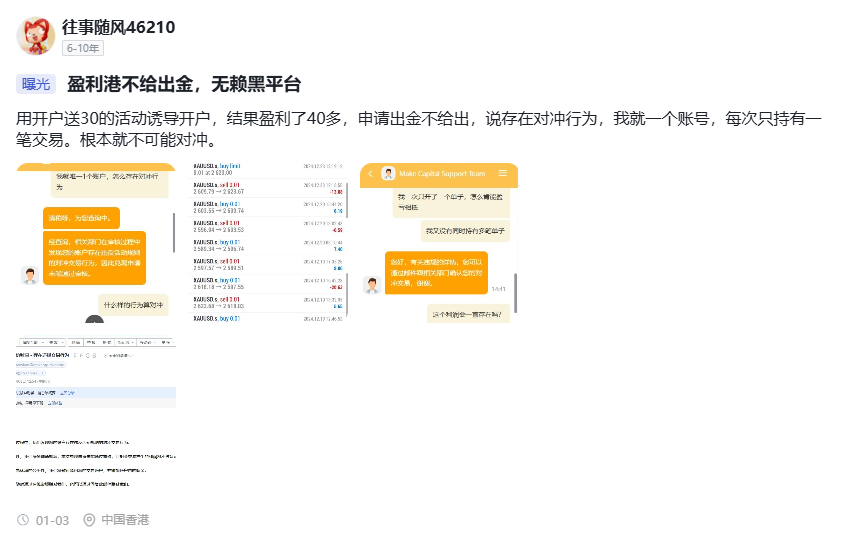
Task: Click the 01-03 post date
Action: tap(52, 520)
